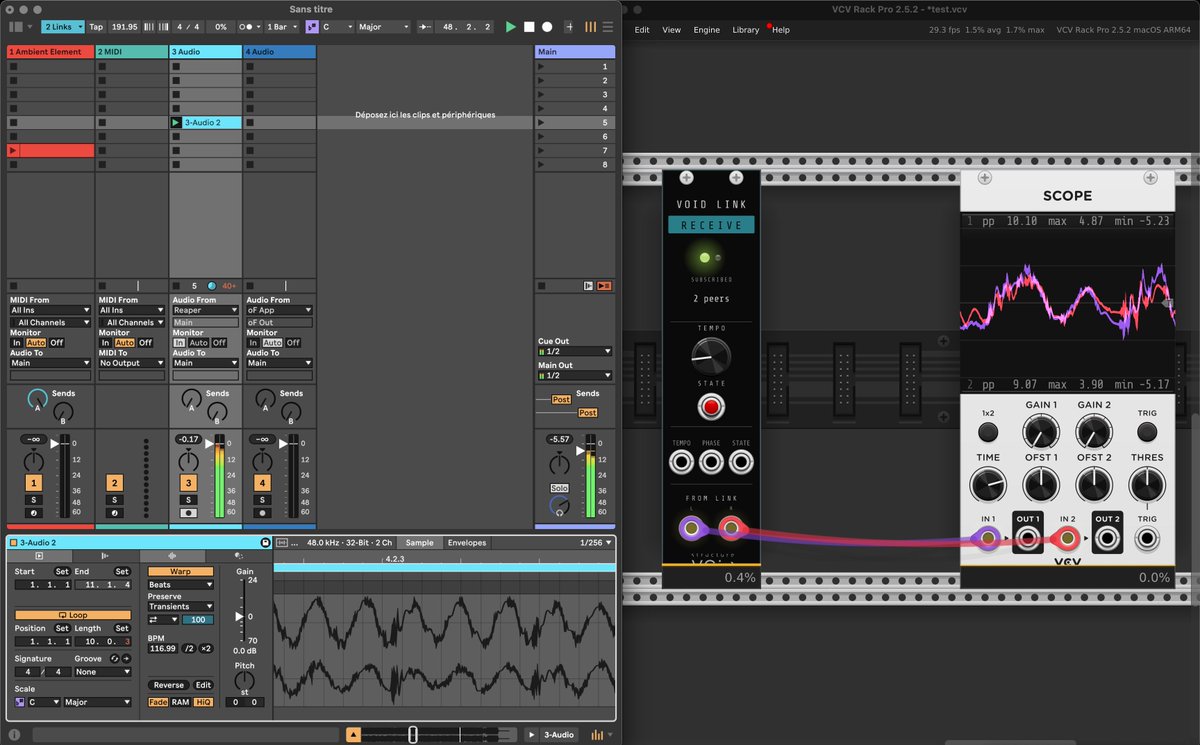
Task: Click the Tap tempo button
Action: click(x=96, y=27)
